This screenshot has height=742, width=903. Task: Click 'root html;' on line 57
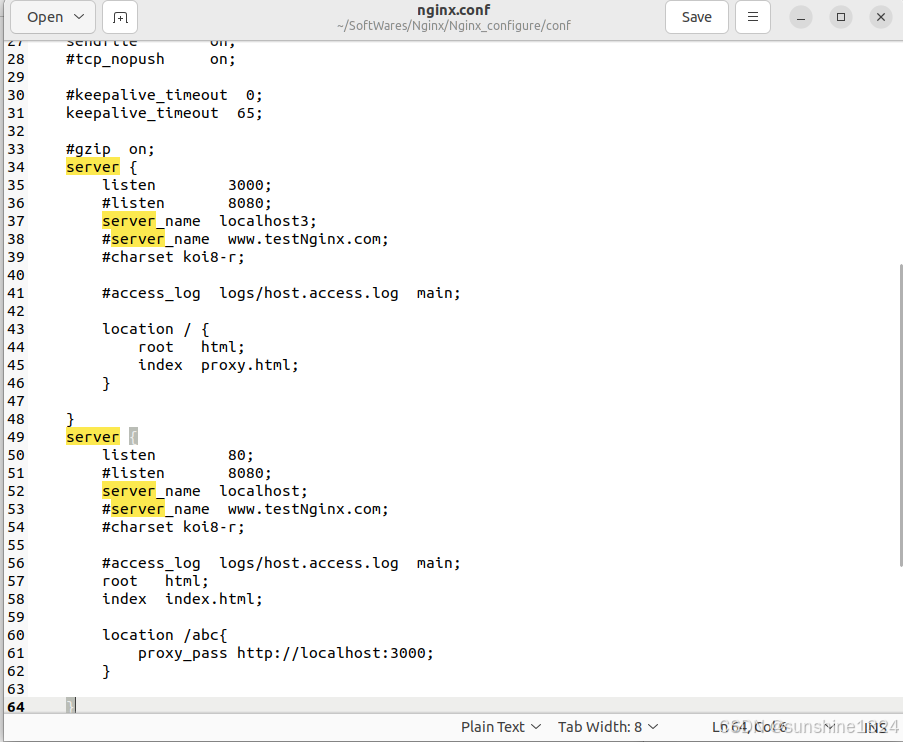[155, 581]
